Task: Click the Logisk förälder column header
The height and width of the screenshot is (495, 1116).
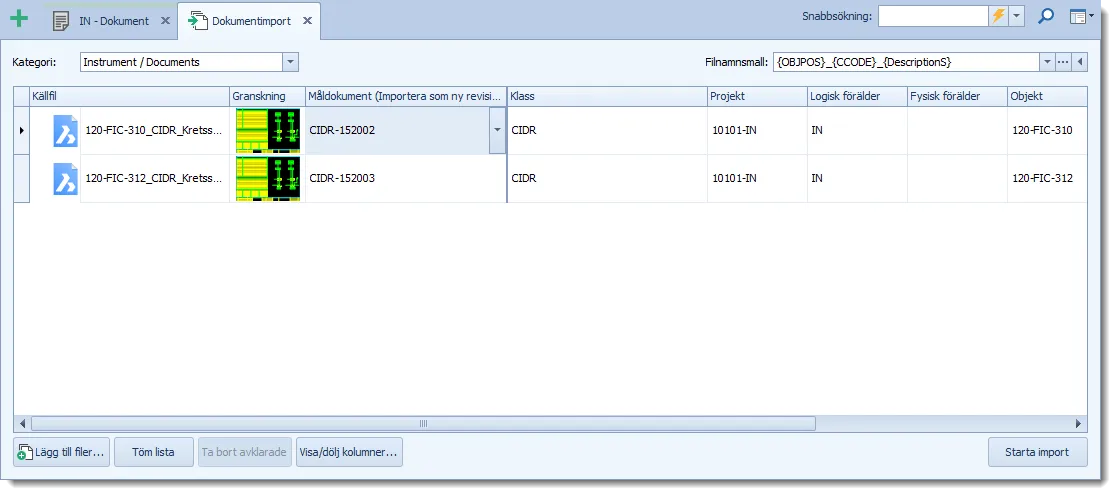Action: pyautogui.click(x=856, y=96)
